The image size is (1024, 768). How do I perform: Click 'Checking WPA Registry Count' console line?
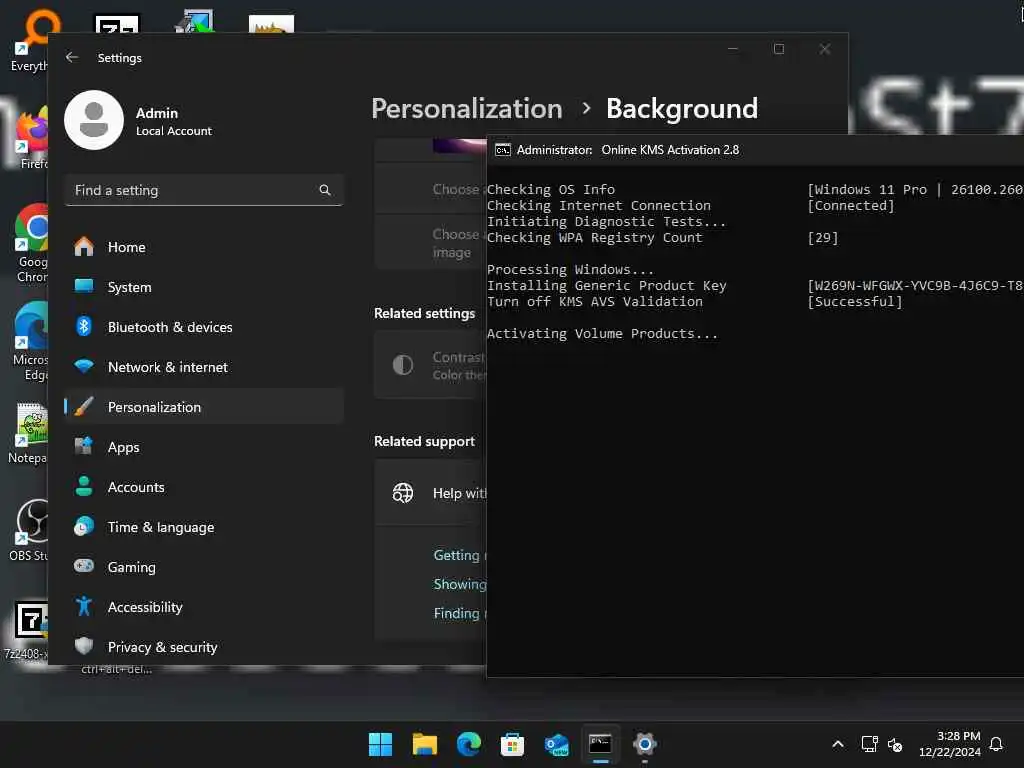pos(594,238)
